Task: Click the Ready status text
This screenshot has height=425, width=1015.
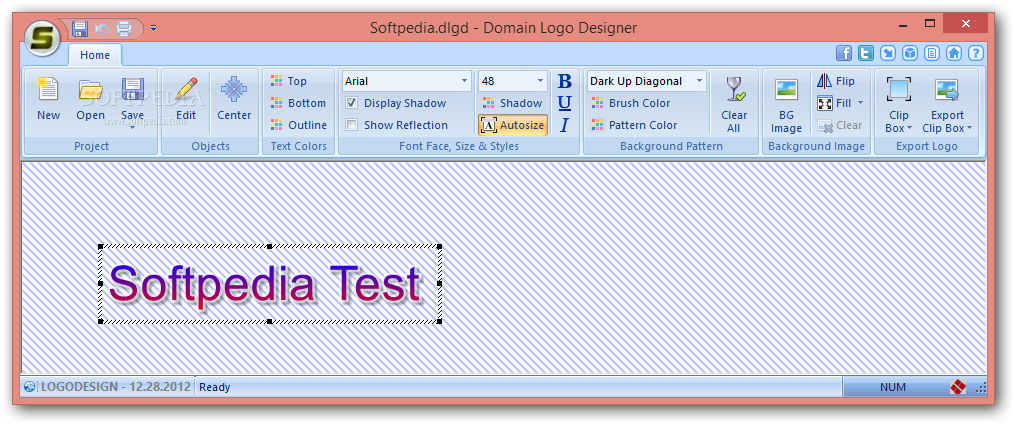Action: tap(214, 387)
